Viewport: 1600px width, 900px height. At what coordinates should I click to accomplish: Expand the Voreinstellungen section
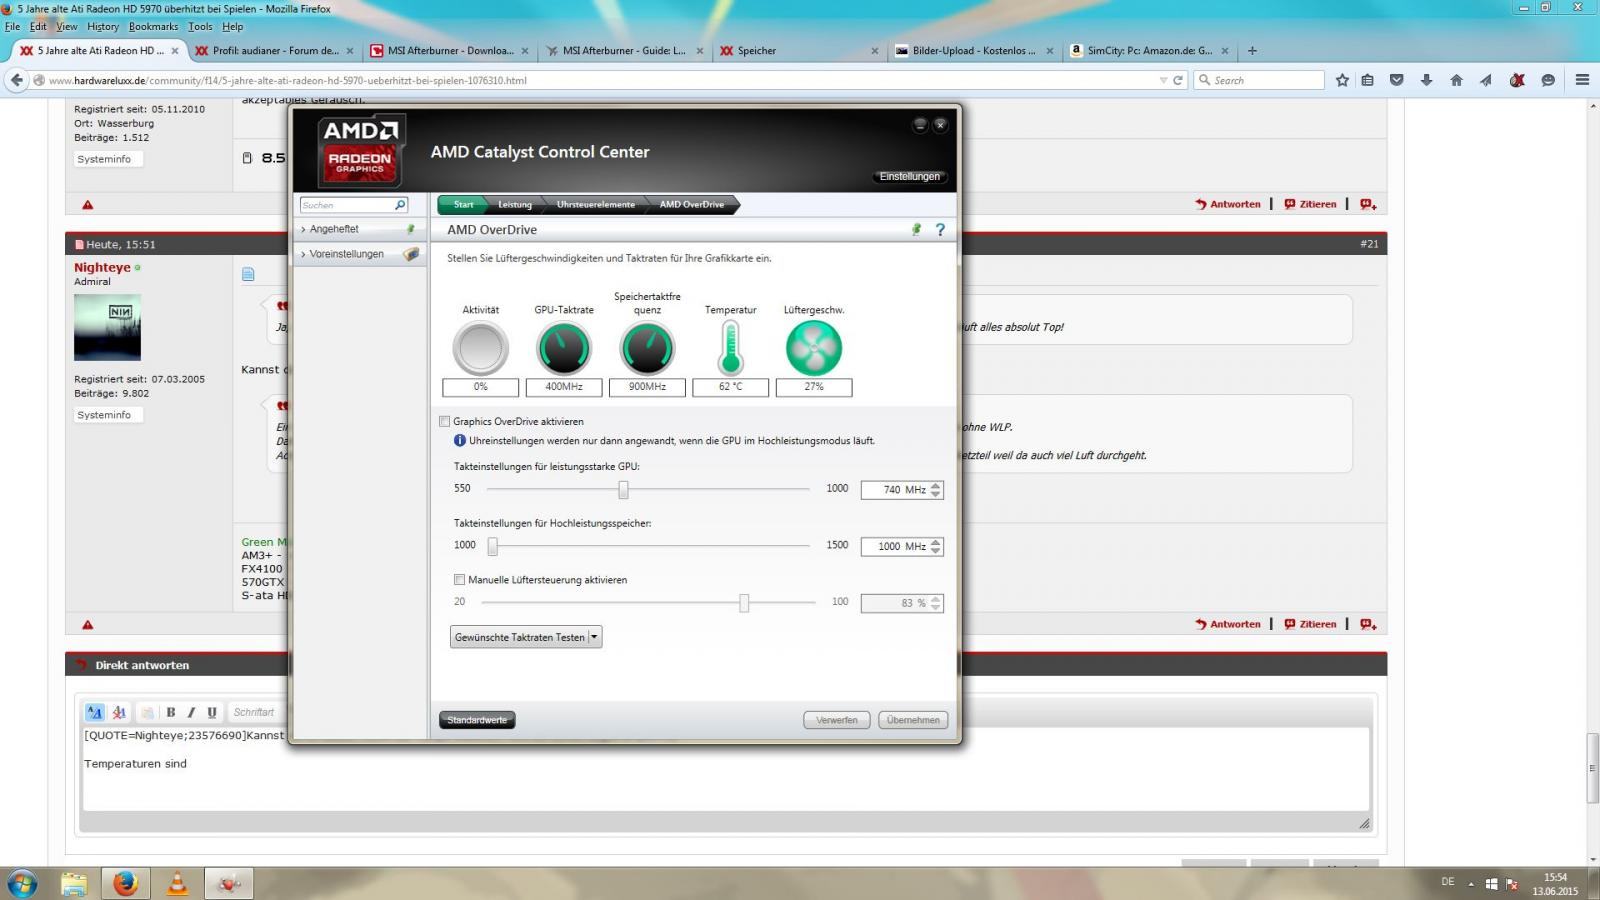click(359, 254)
